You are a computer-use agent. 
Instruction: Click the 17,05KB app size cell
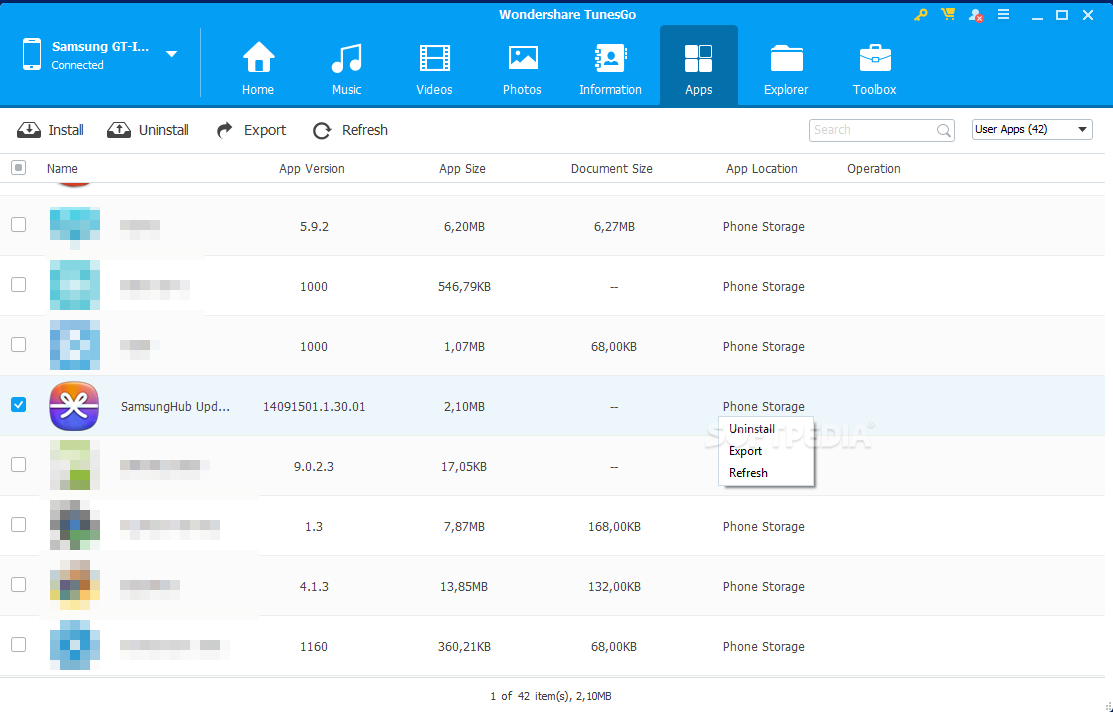coord(464,467)
